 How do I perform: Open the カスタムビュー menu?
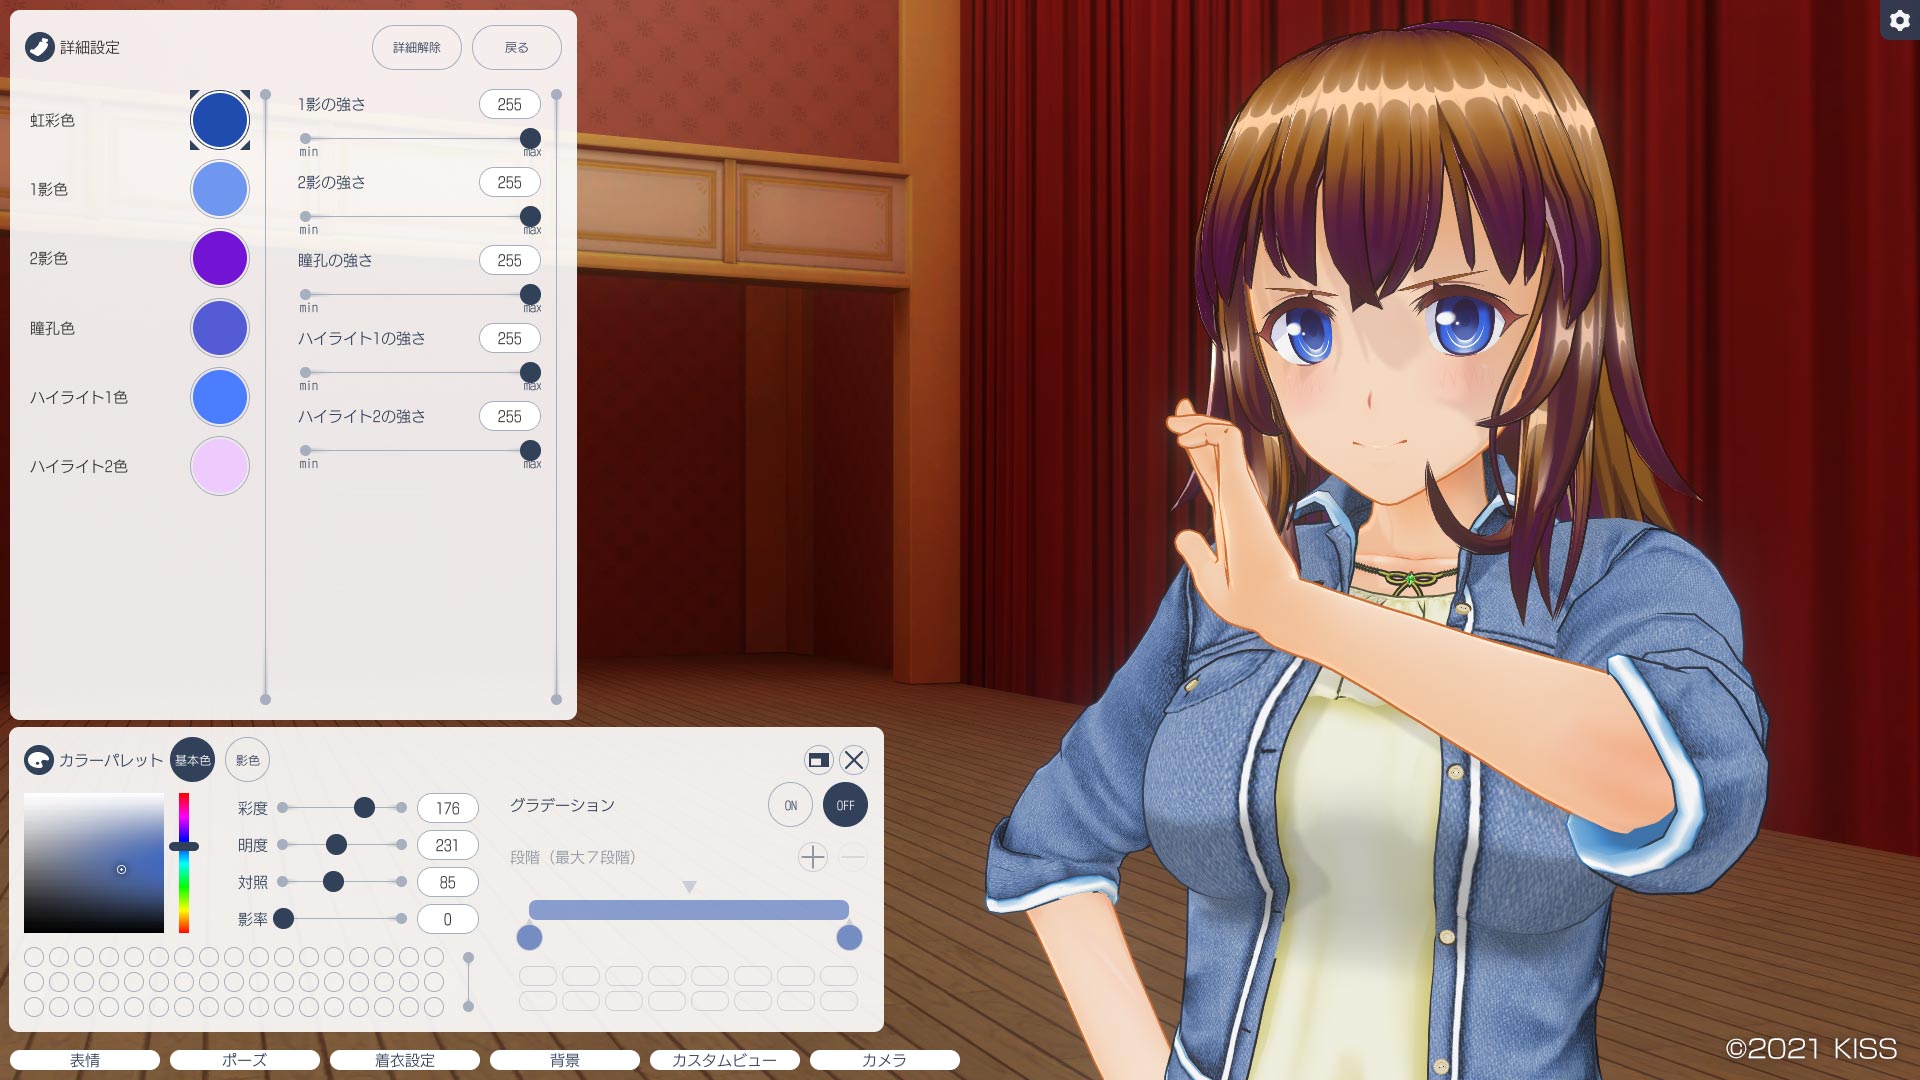(x=725, y=1060)
